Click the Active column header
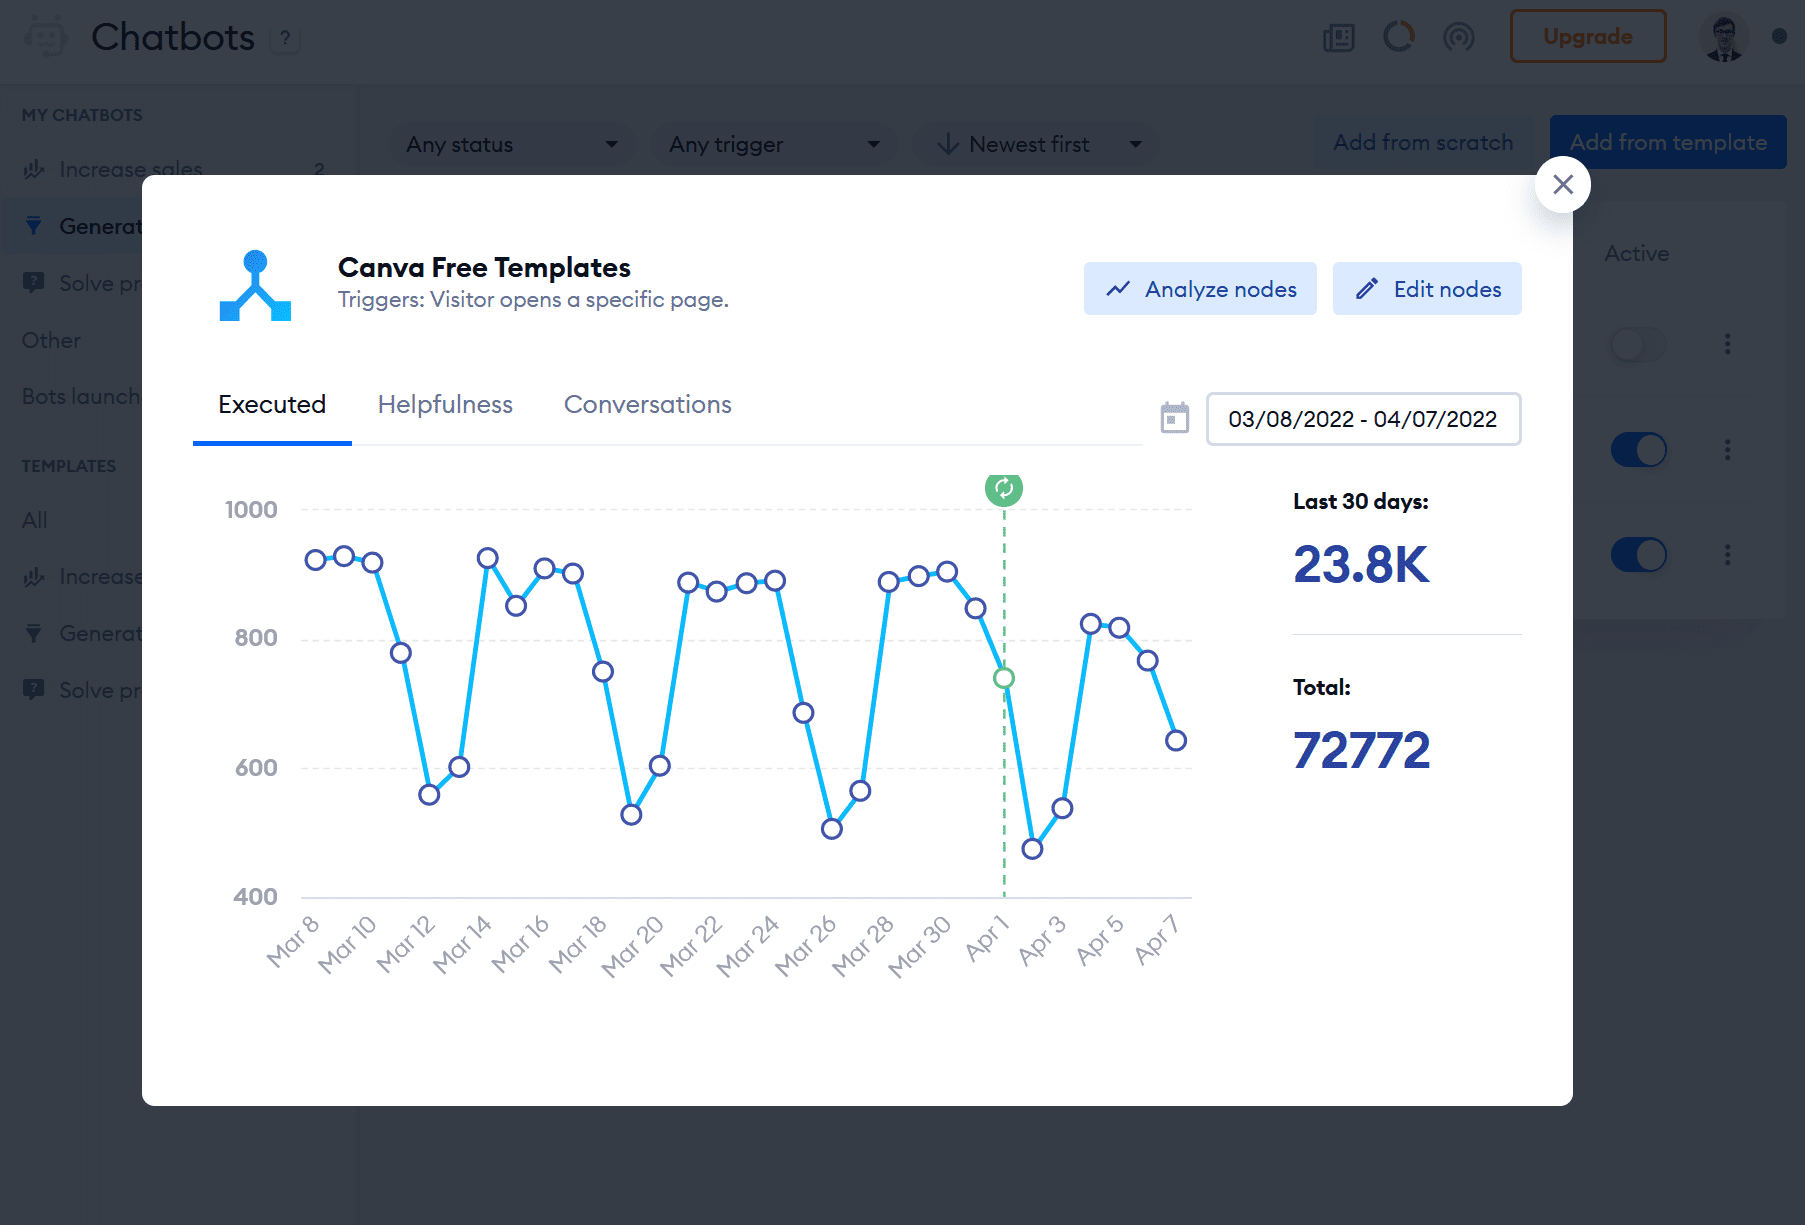1805x1225 pixels. [1637, 254]
